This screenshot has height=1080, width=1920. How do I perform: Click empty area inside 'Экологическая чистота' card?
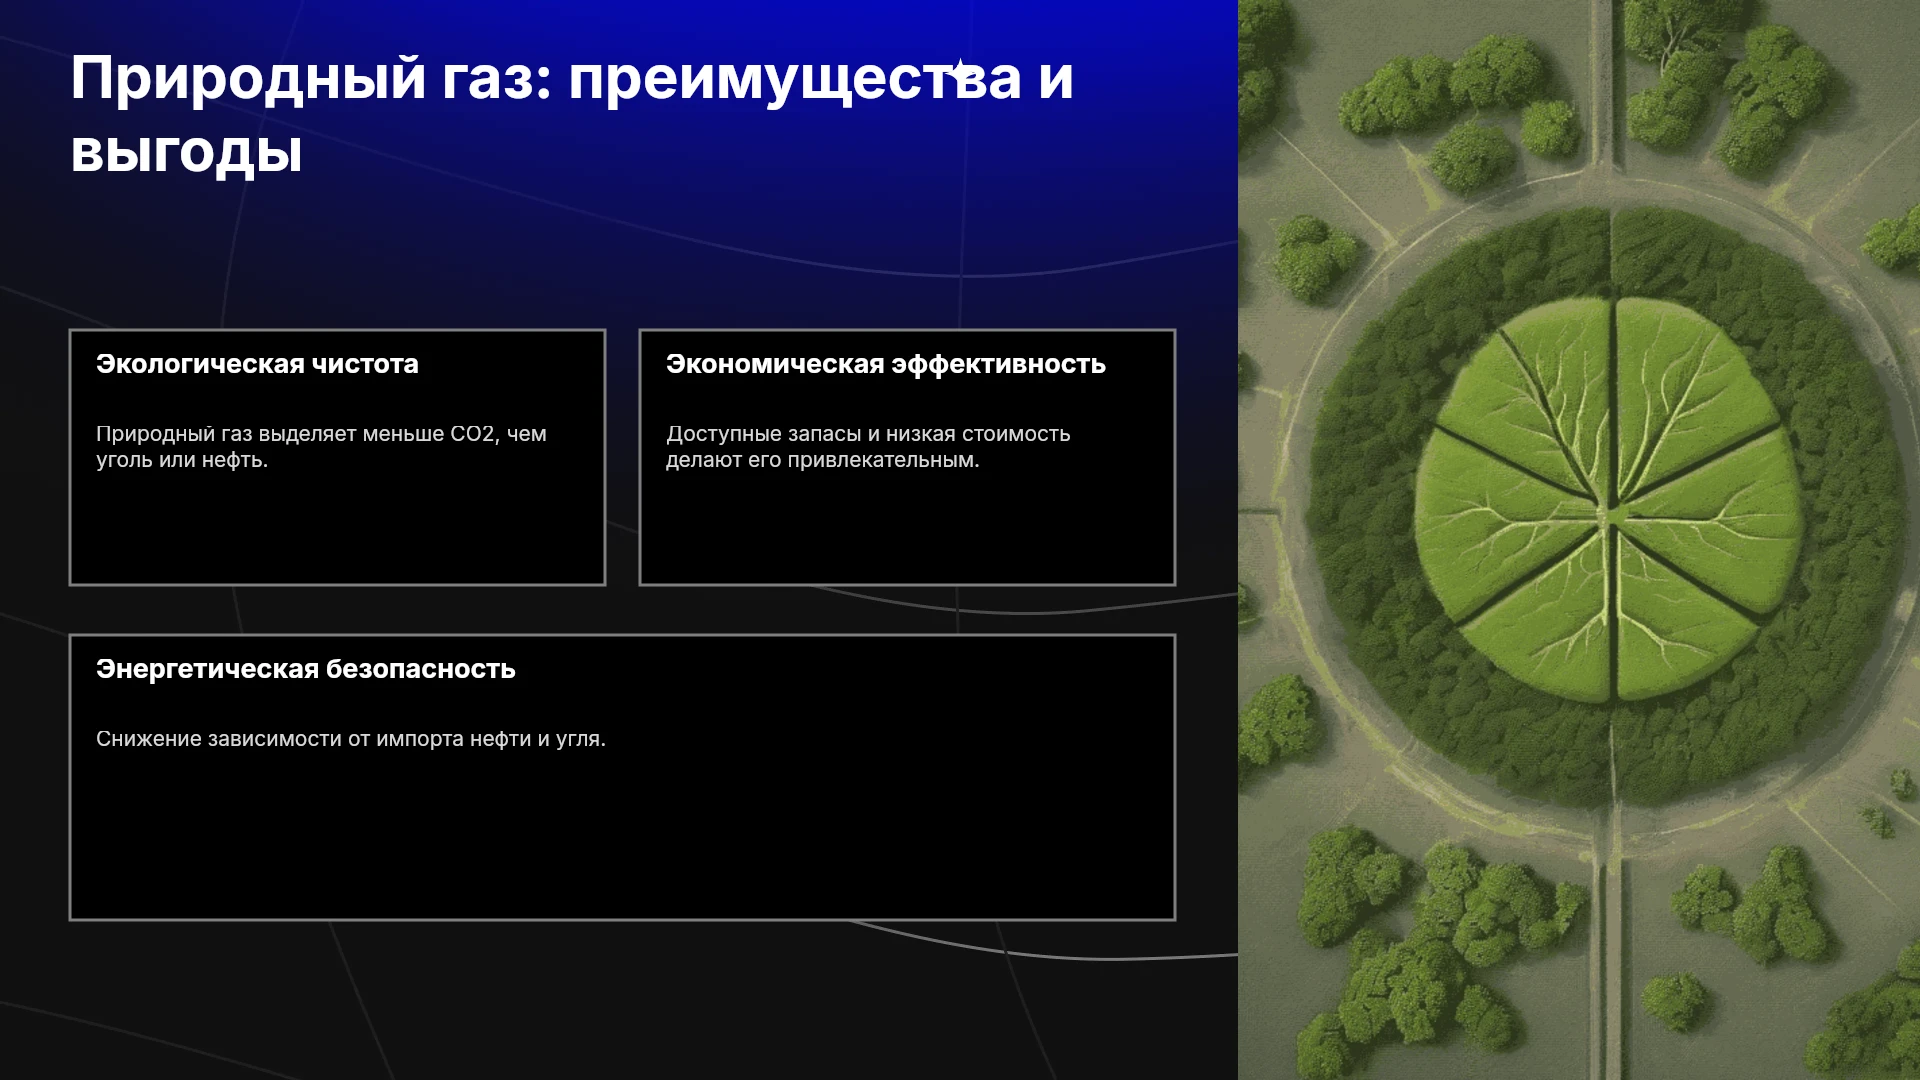337,530
